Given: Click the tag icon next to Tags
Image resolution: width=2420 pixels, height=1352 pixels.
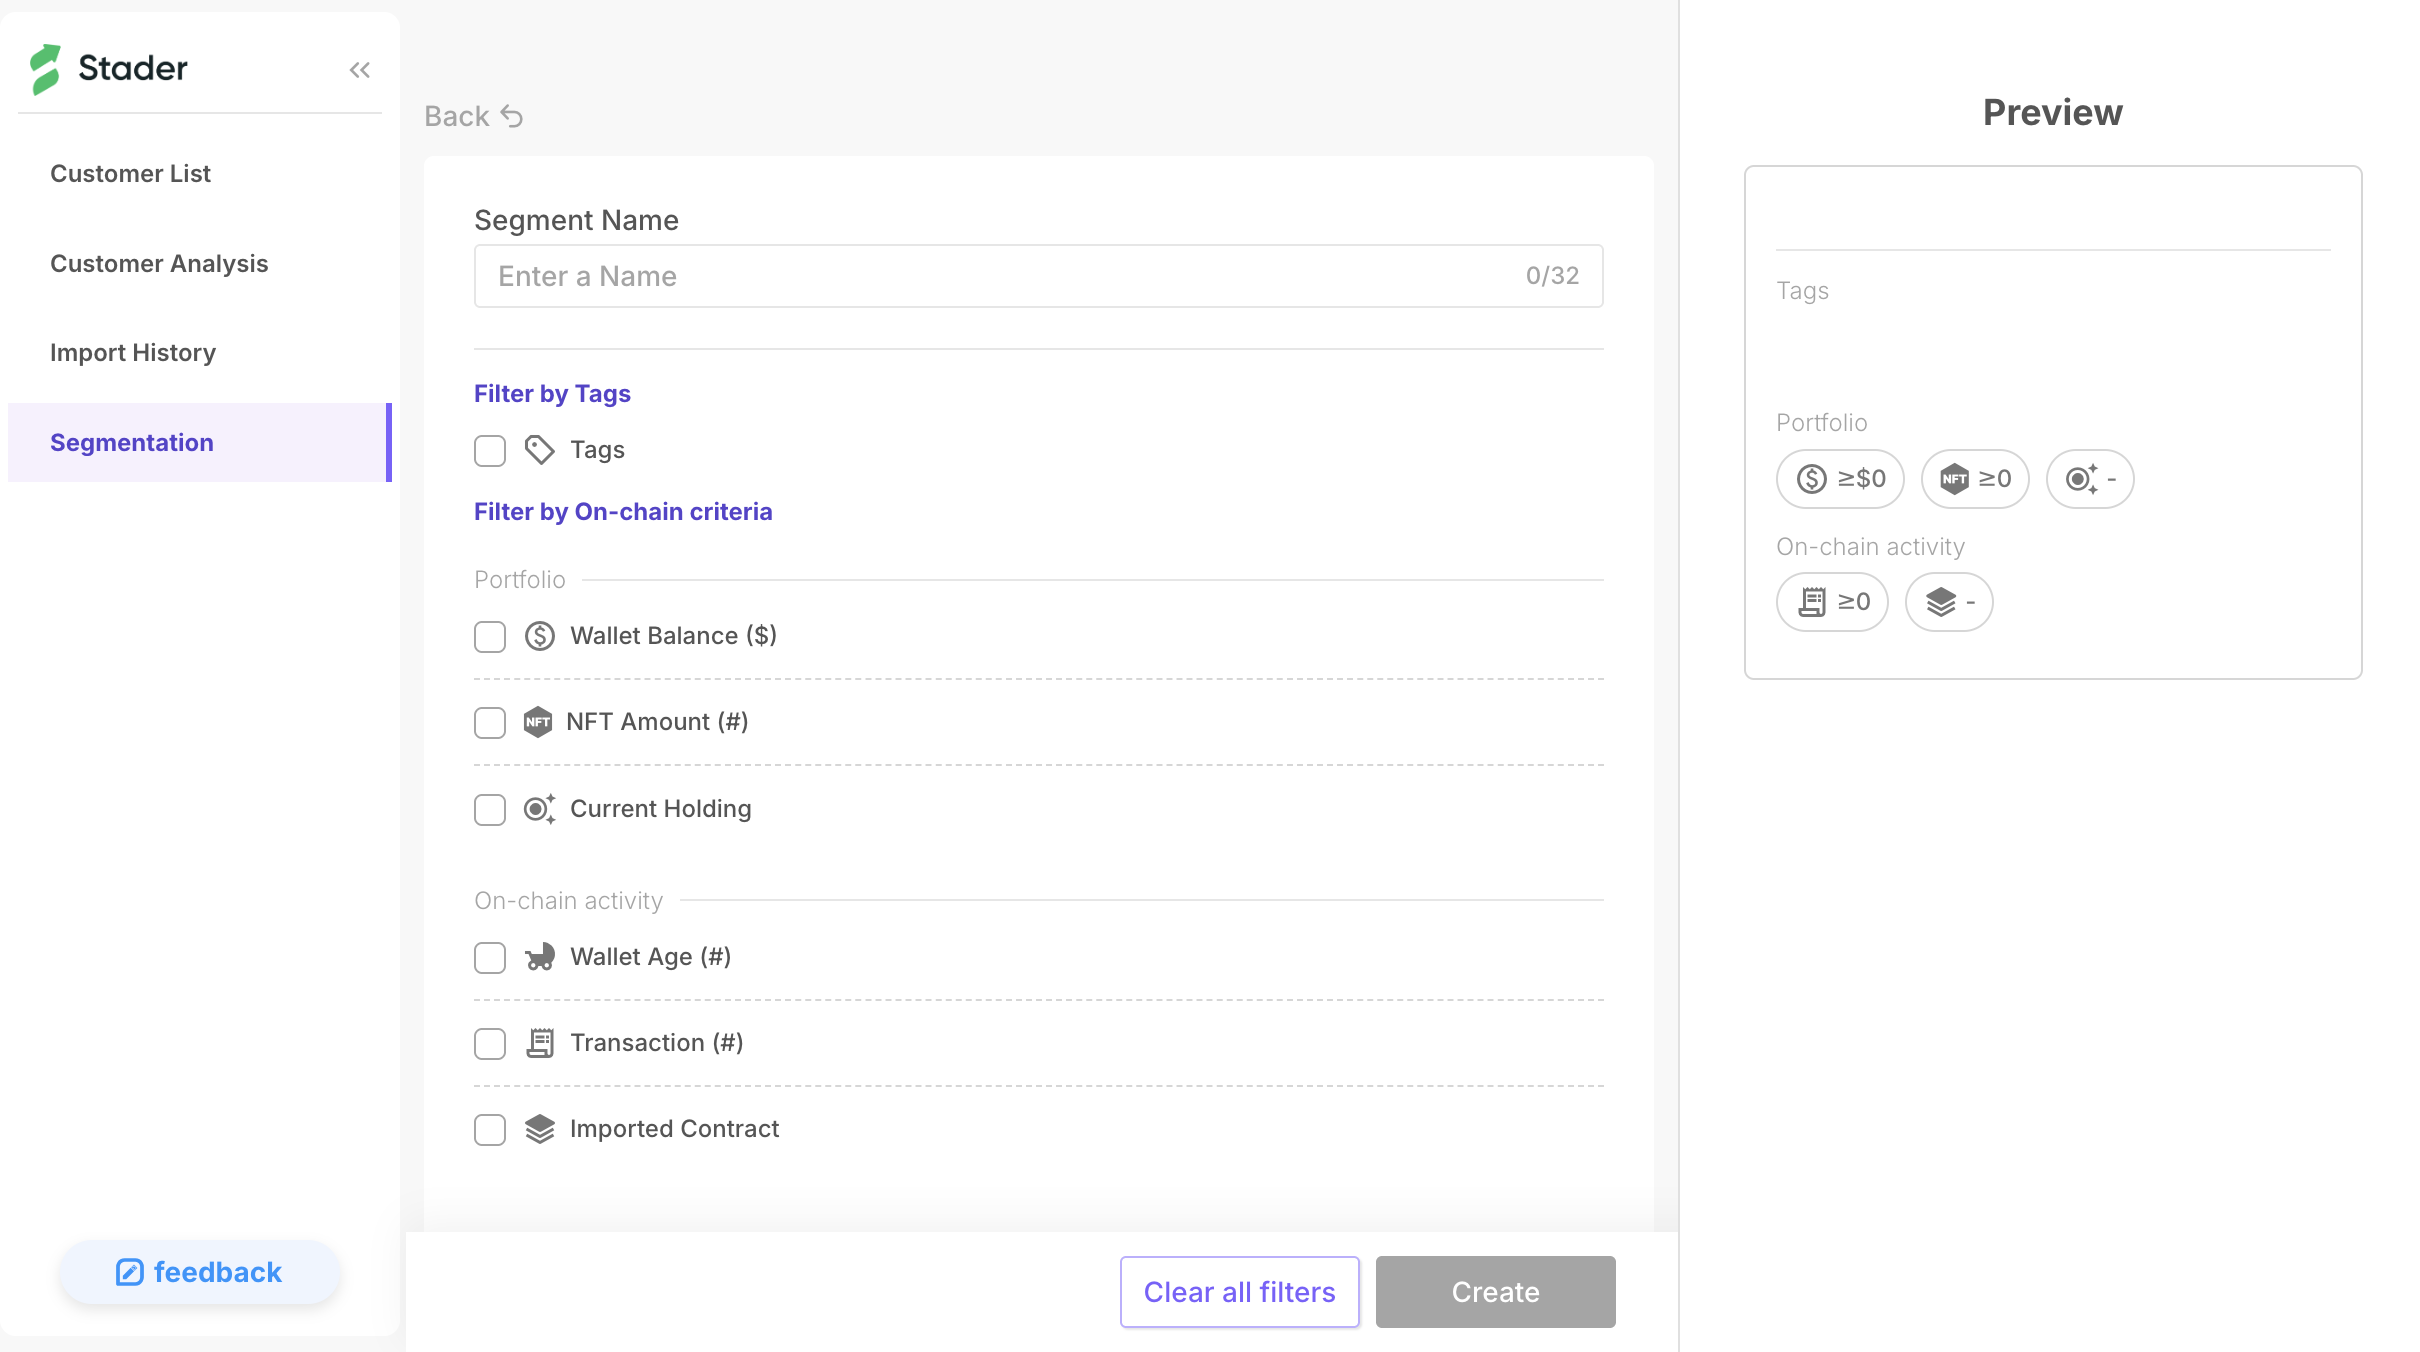Looking at the screenshot, I should pyautogui.click(x=539, y=450).
